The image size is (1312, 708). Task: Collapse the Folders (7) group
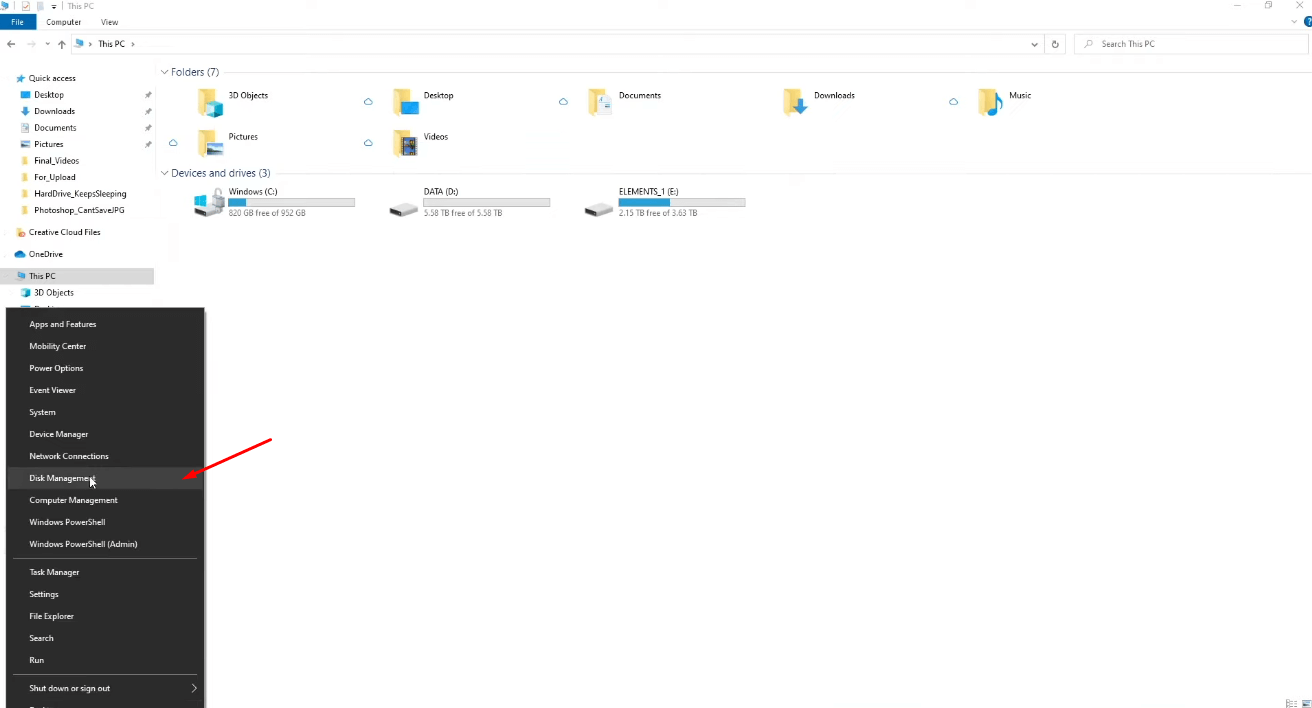[x=165, y=72]
